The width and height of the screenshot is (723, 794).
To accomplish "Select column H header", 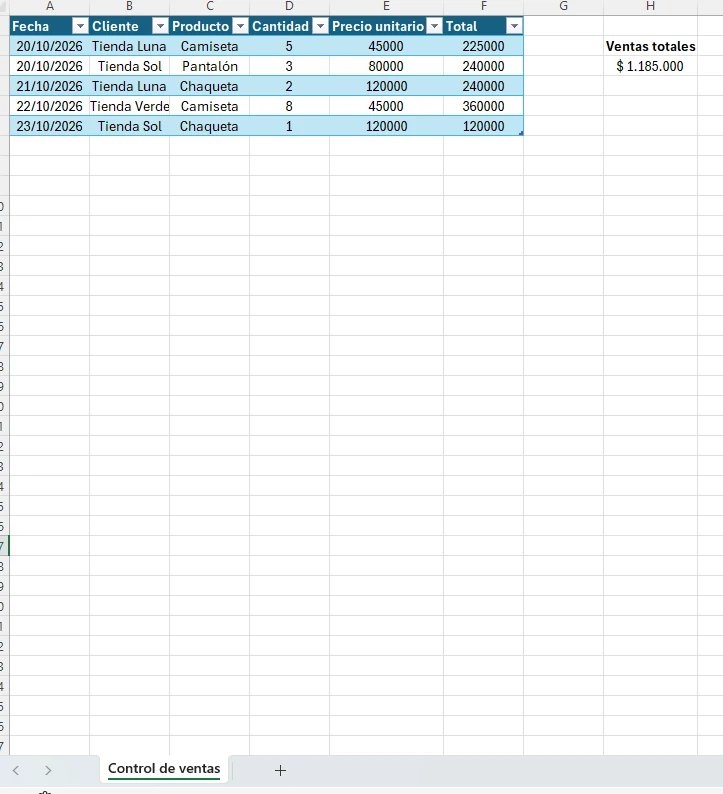I will click(651, 6).
